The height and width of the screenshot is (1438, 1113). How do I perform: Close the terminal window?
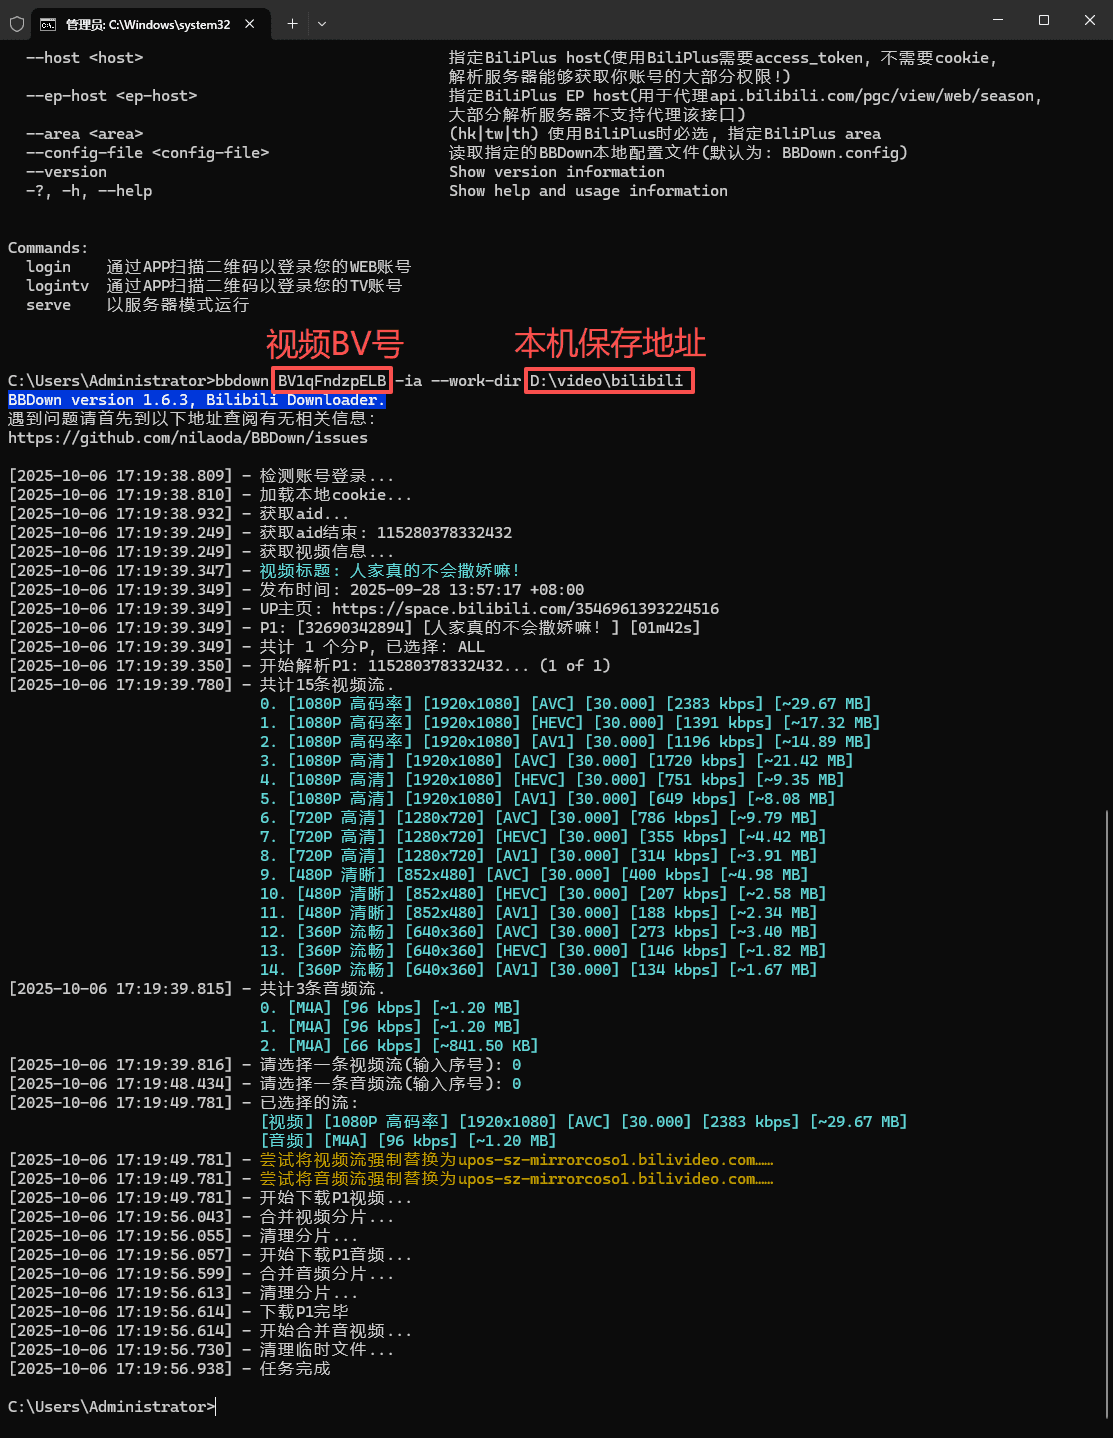point(1089,20)
